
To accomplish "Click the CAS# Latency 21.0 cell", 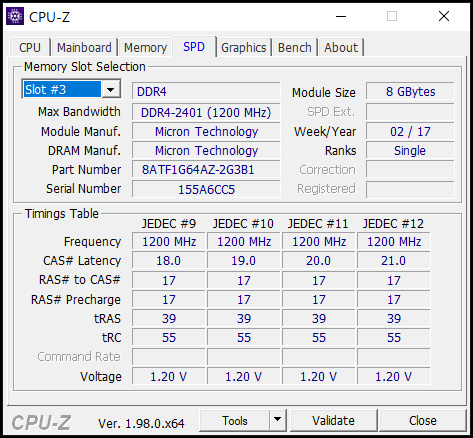I will tap(394, 260).
